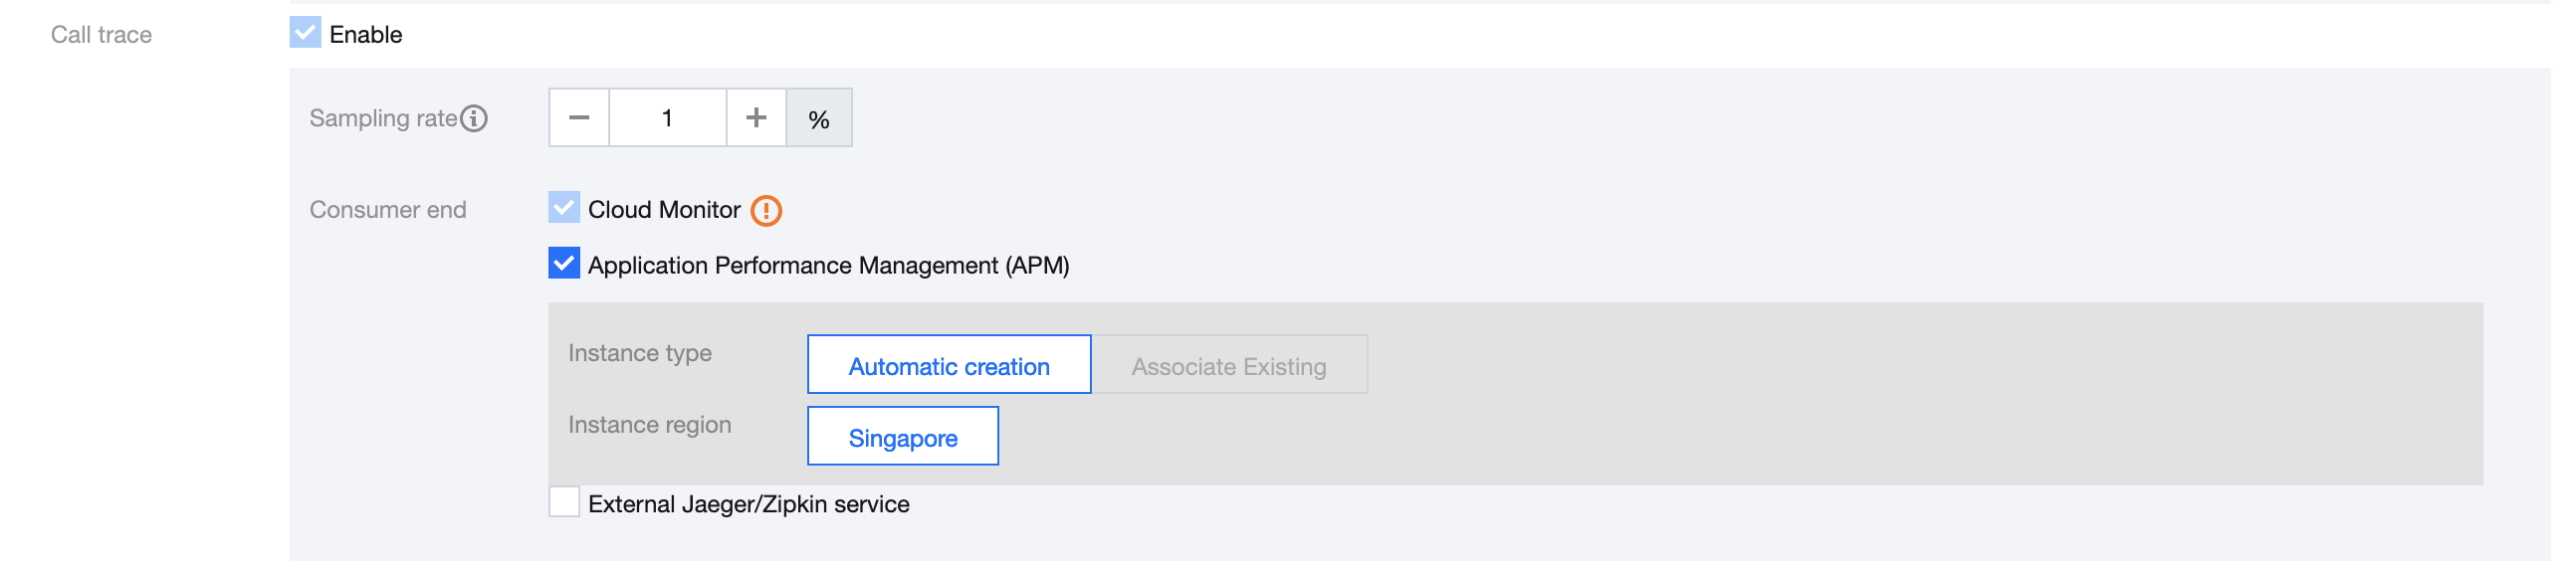Increase sampling rate with plus button
This screenshot has width=2576, height=573.
pyautogui.click(x=757, y=118)
